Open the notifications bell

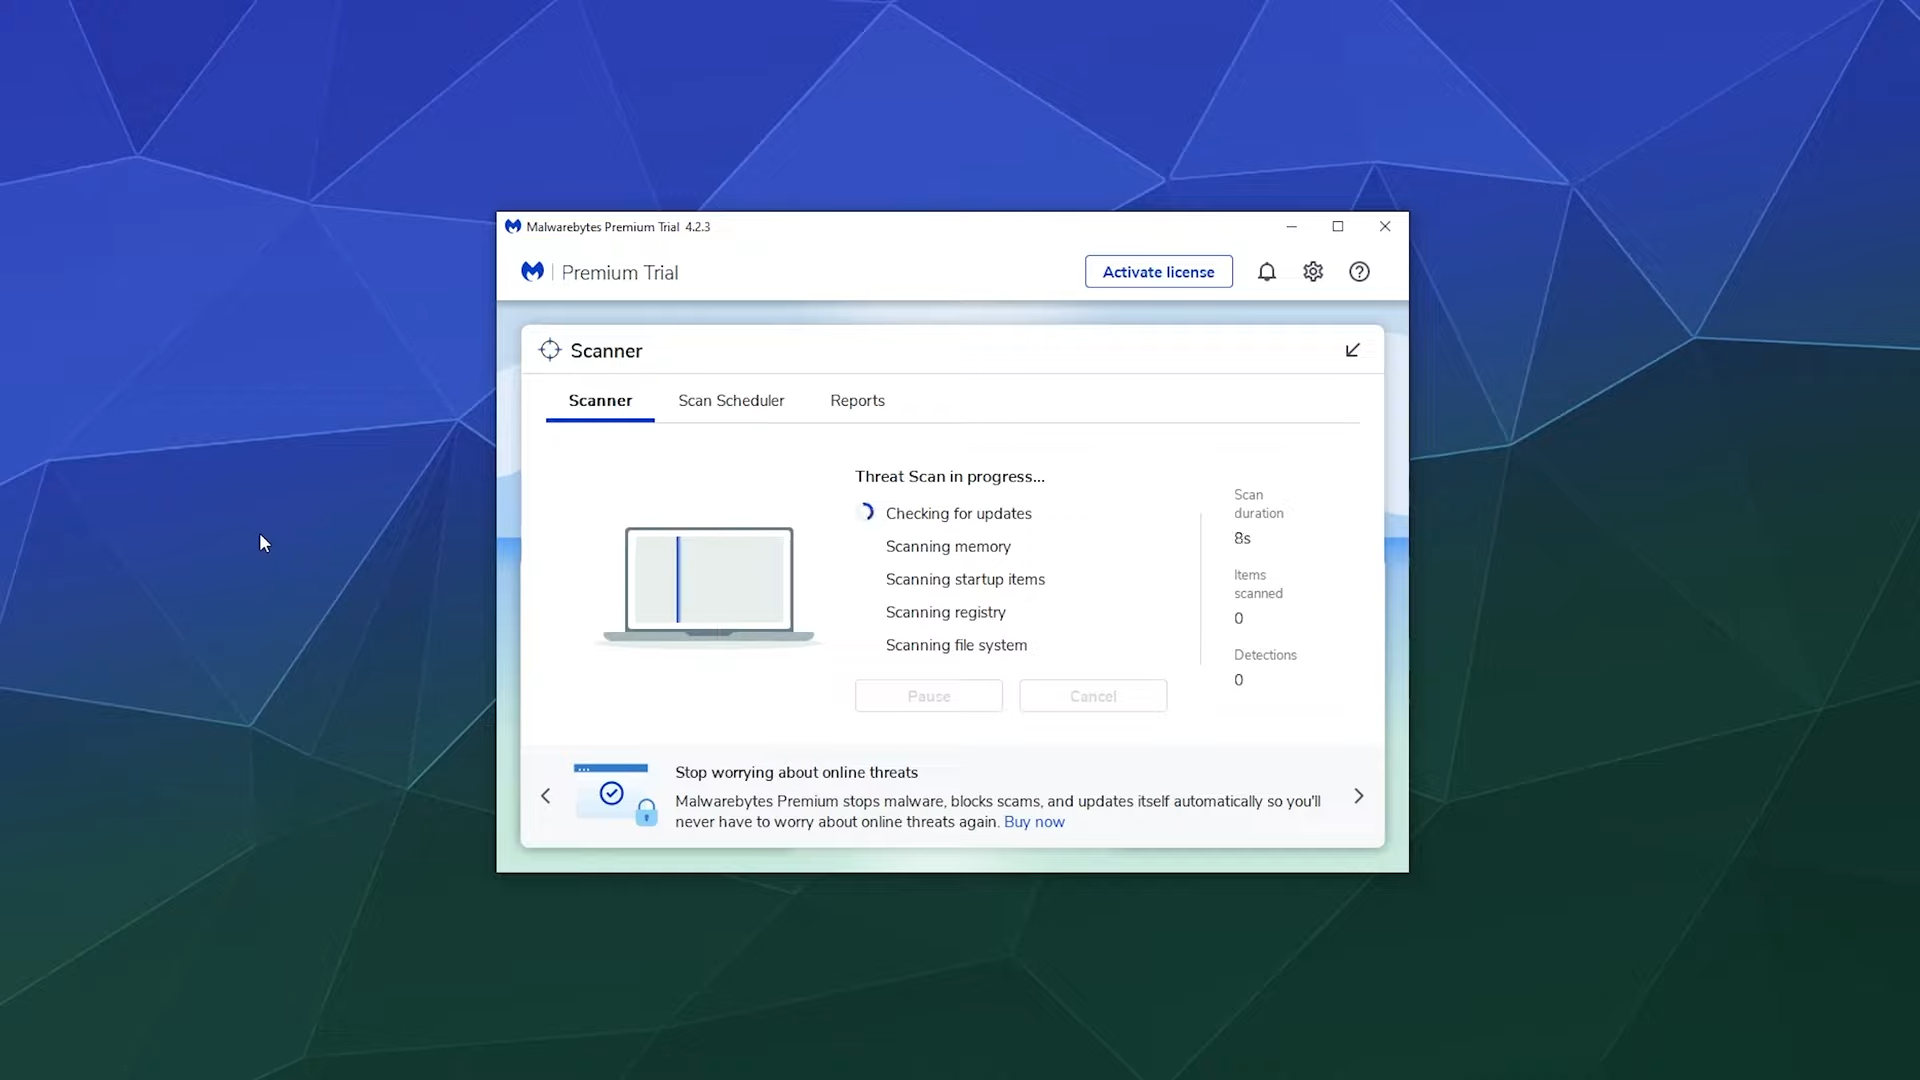pyautogui.click(x=1266, y=272)
